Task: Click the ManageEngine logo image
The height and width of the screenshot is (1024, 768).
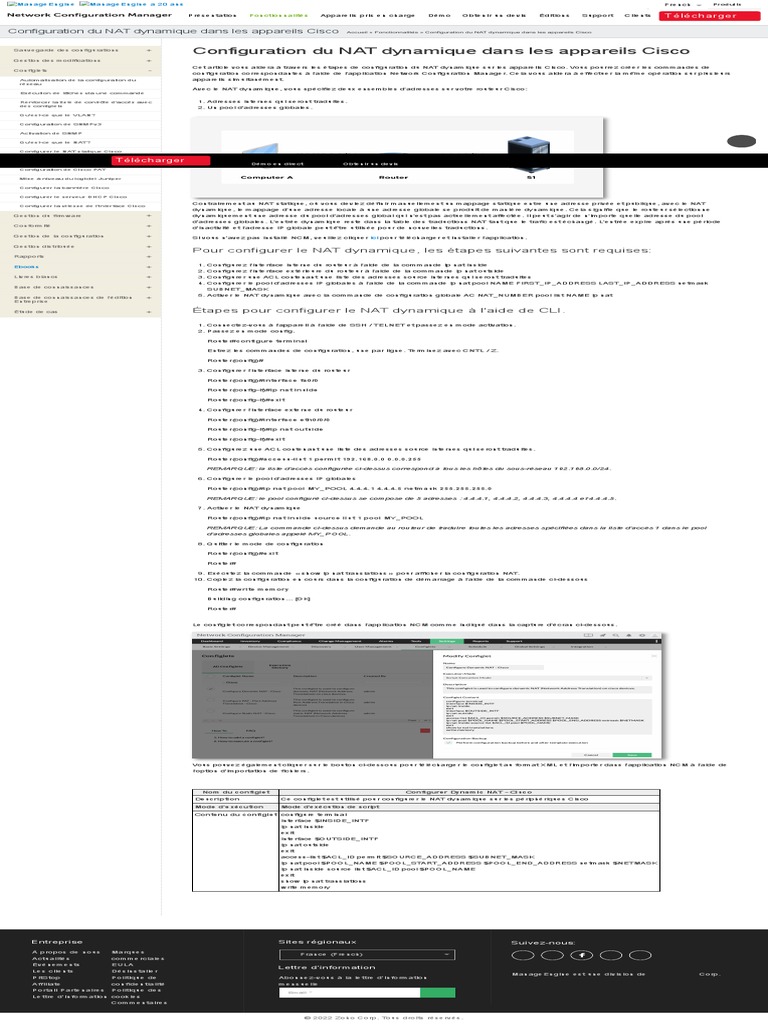Action: [x=40, y=5]
